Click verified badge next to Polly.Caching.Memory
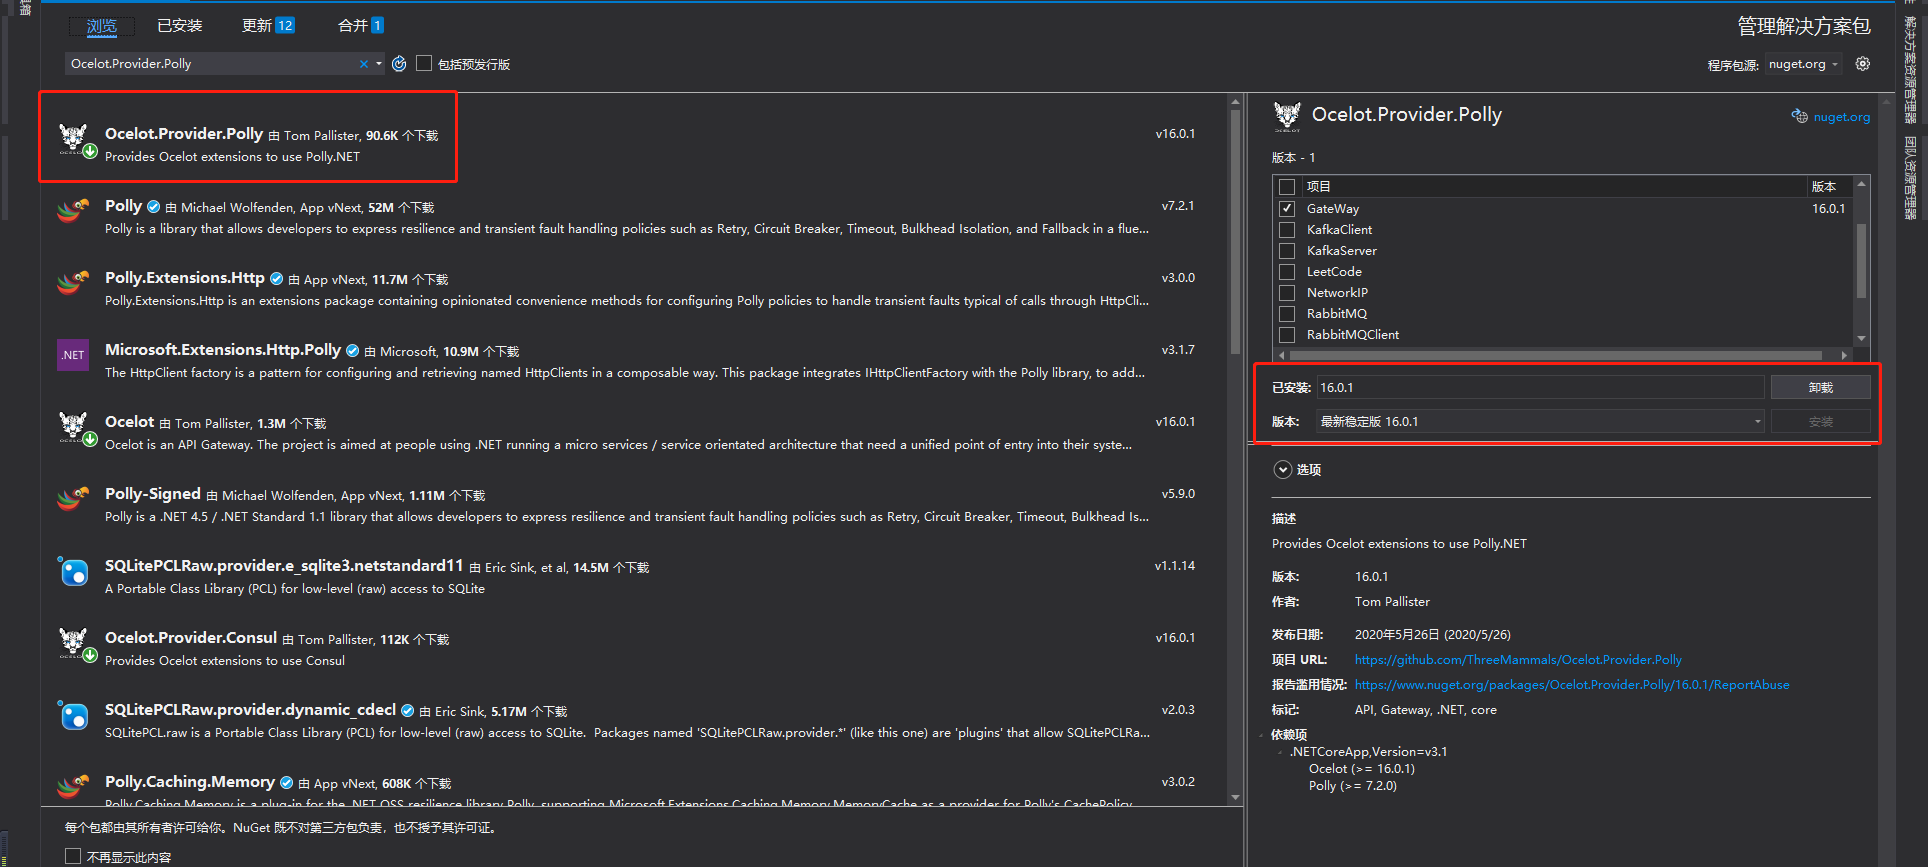Screen dimensions: 1928x867 286,783
